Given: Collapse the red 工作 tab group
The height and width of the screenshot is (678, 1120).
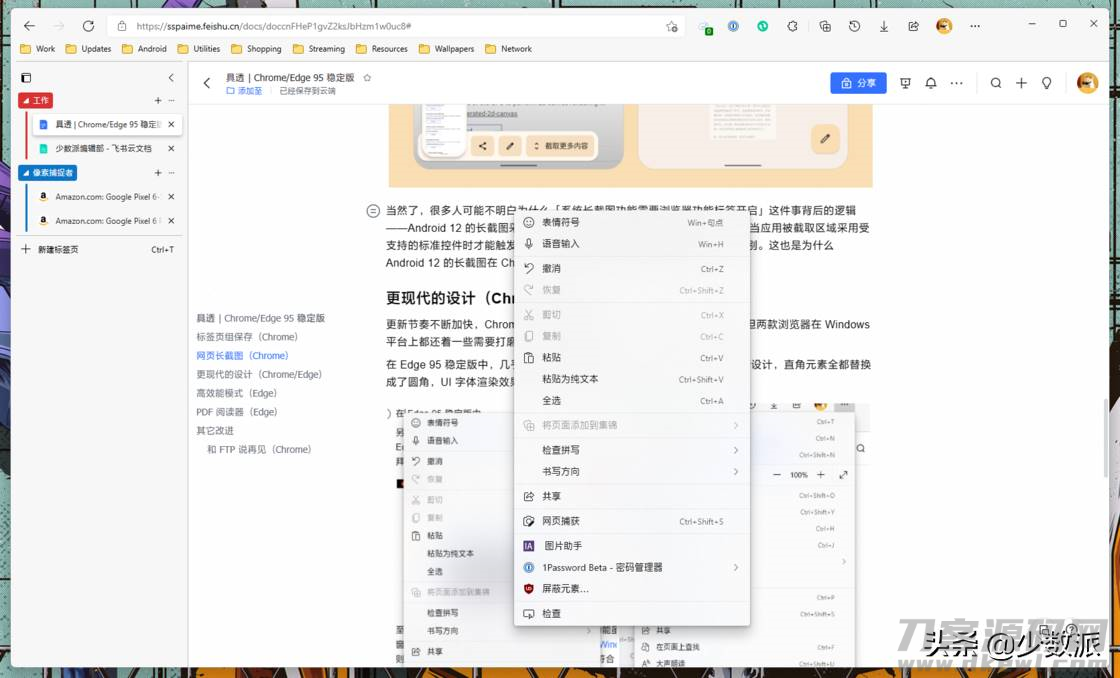Looking at the screenshot, I should [x=36, y=101].
